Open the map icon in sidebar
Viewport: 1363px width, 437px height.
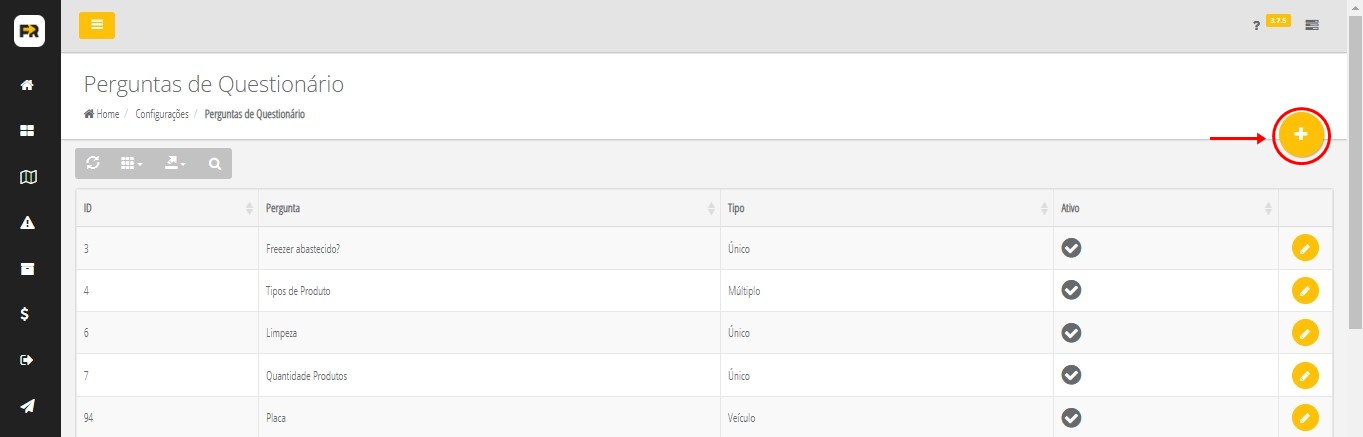point(28,177)
